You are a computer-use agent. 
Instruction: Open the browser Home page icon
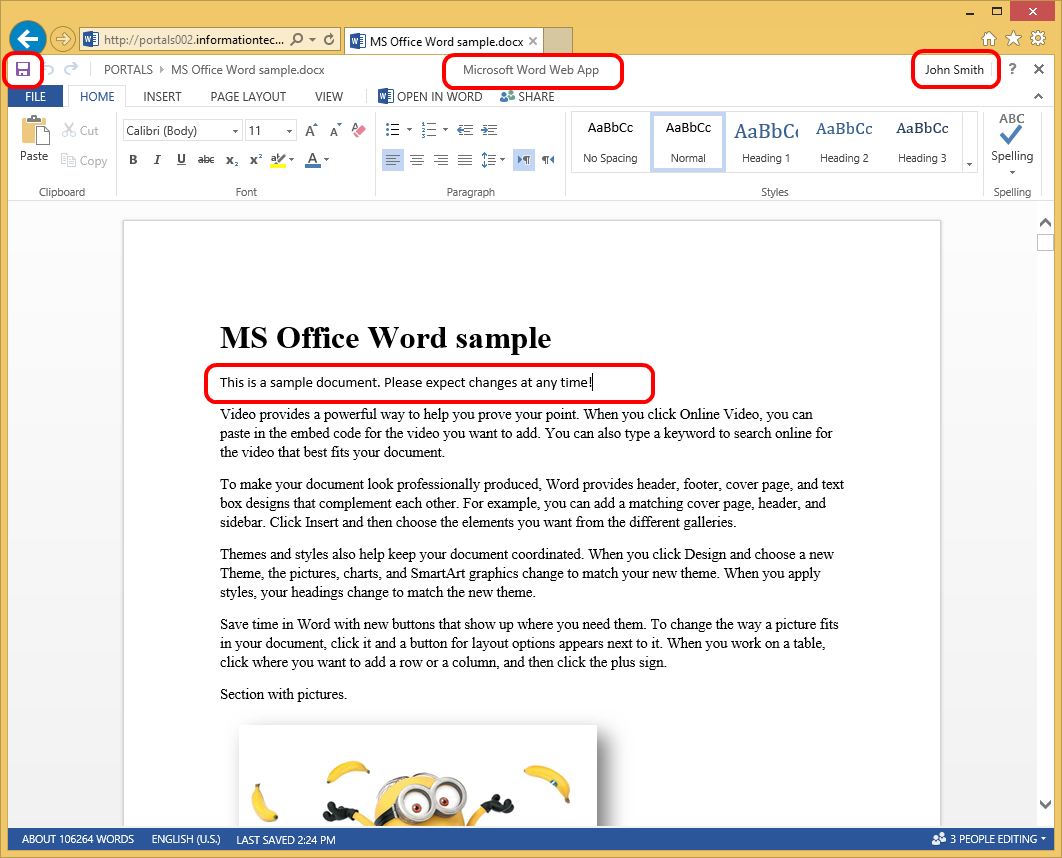pyautogui.click(x=989, y=39)
